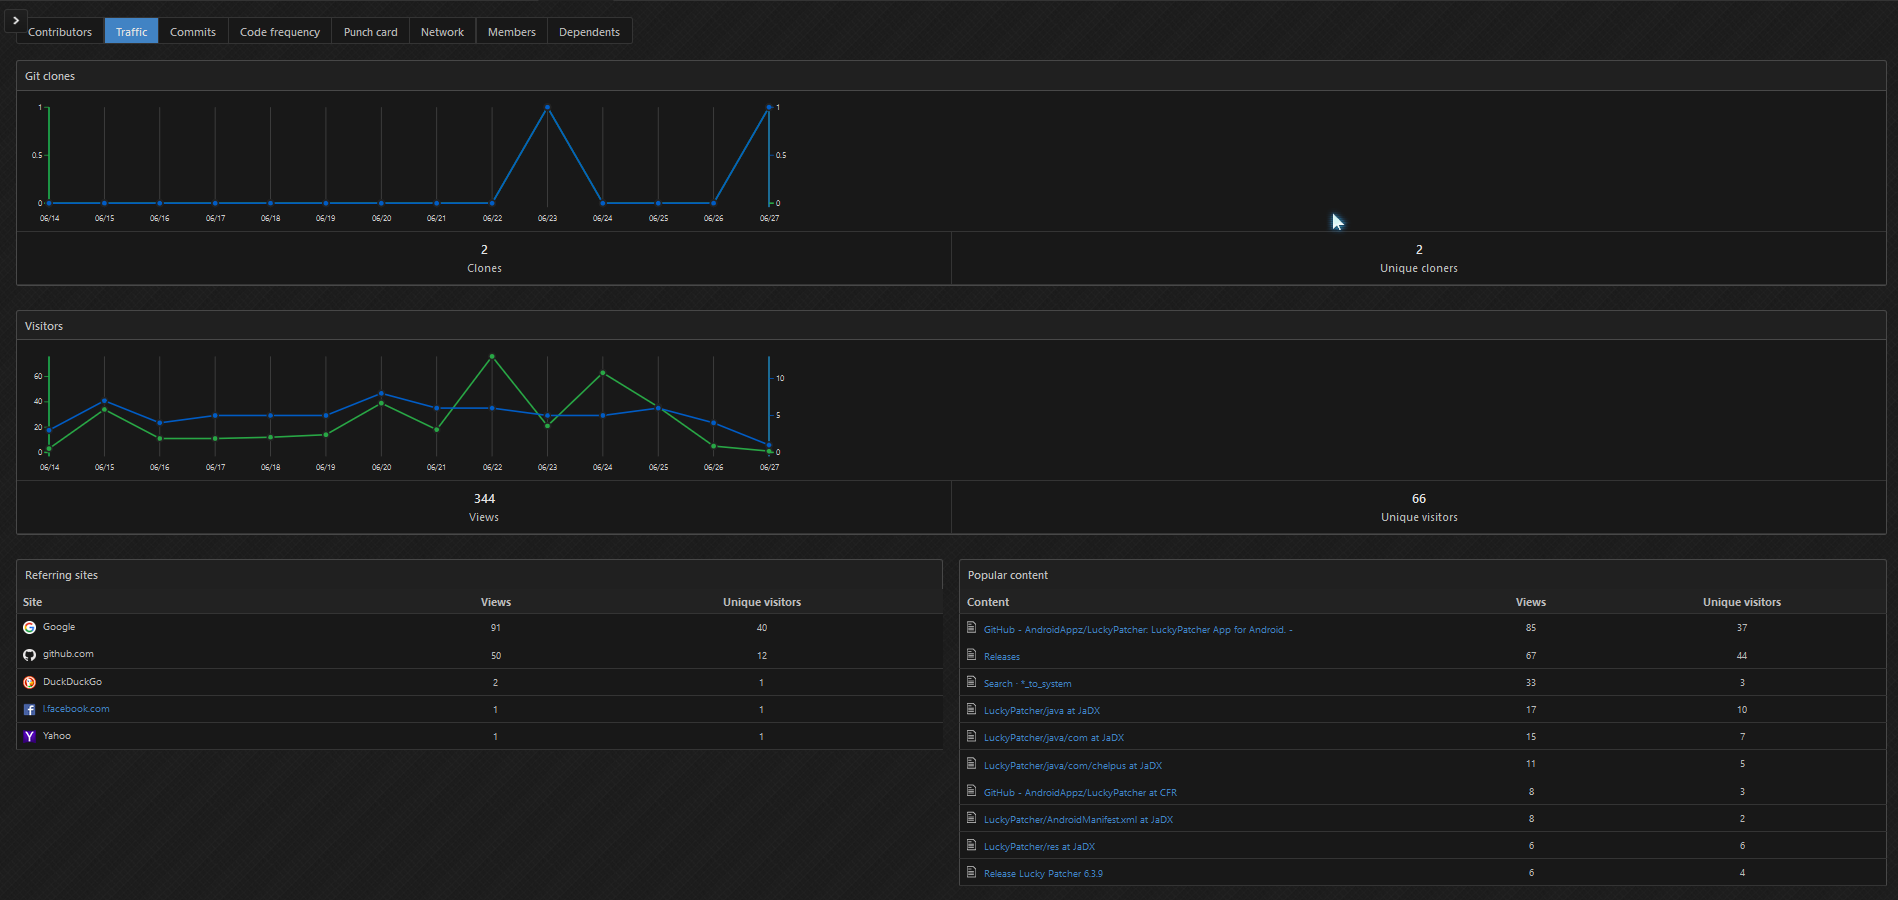This screenshot has width=1898, height=900.
Task: Click the file icon beside AndroidAppz/LuckyPatcher at CFR
Action: pos(971,791)
